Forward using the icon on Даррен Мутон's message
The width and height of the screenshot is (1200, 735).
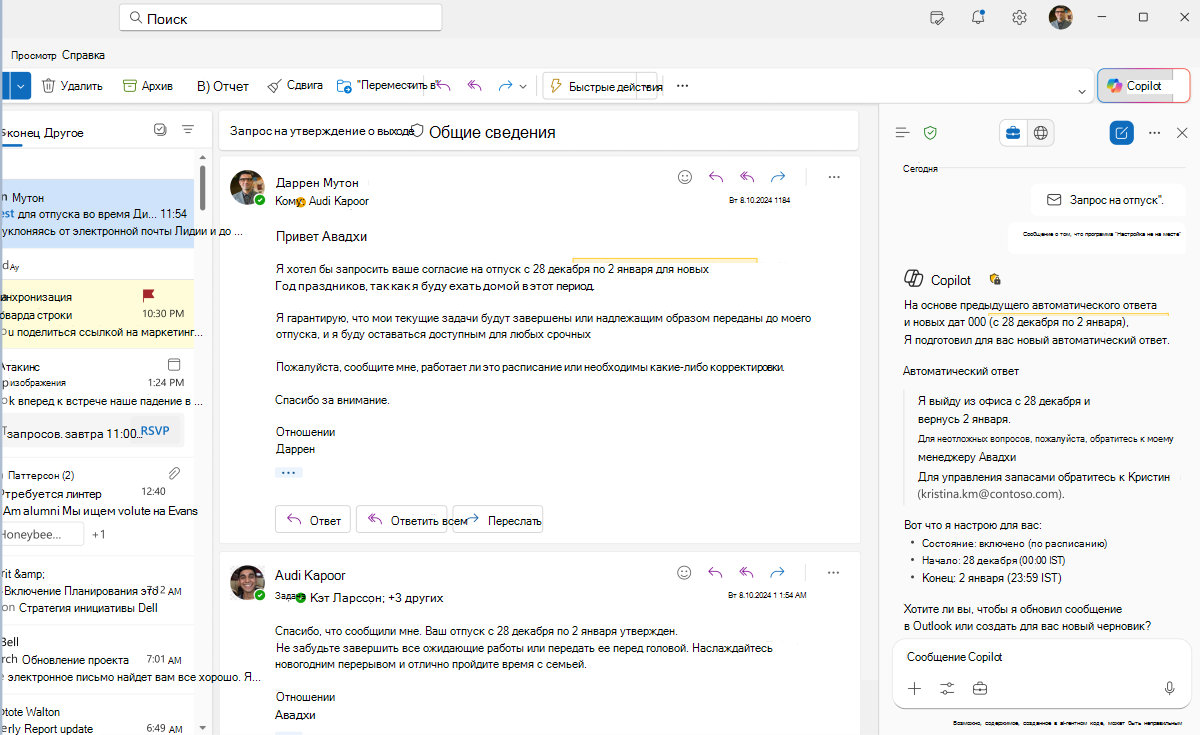point(778,177)
